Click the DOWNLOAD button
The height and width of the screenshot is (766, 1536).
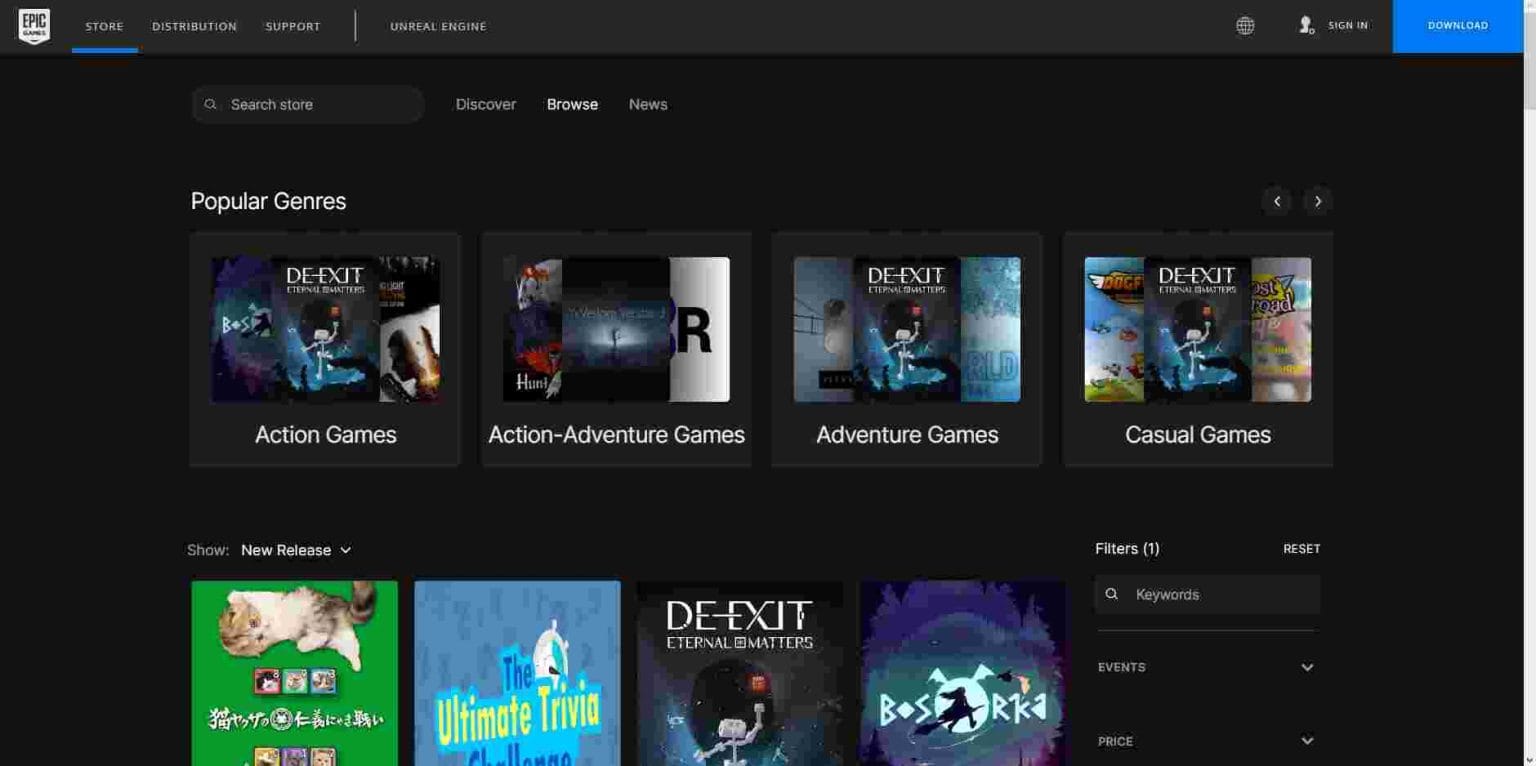[1456, 25]
